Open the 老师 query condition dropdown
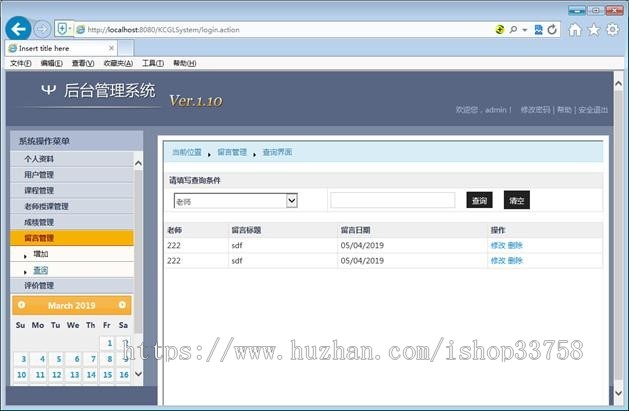Screen dimensions: 629x411 click(x=235, y=201)
